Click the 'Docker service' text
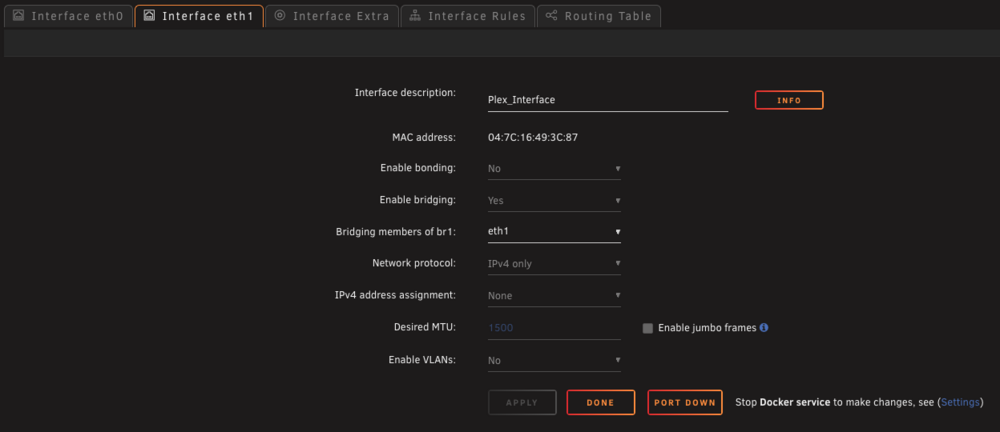The image size is (1000, 432). pos(795,403)
